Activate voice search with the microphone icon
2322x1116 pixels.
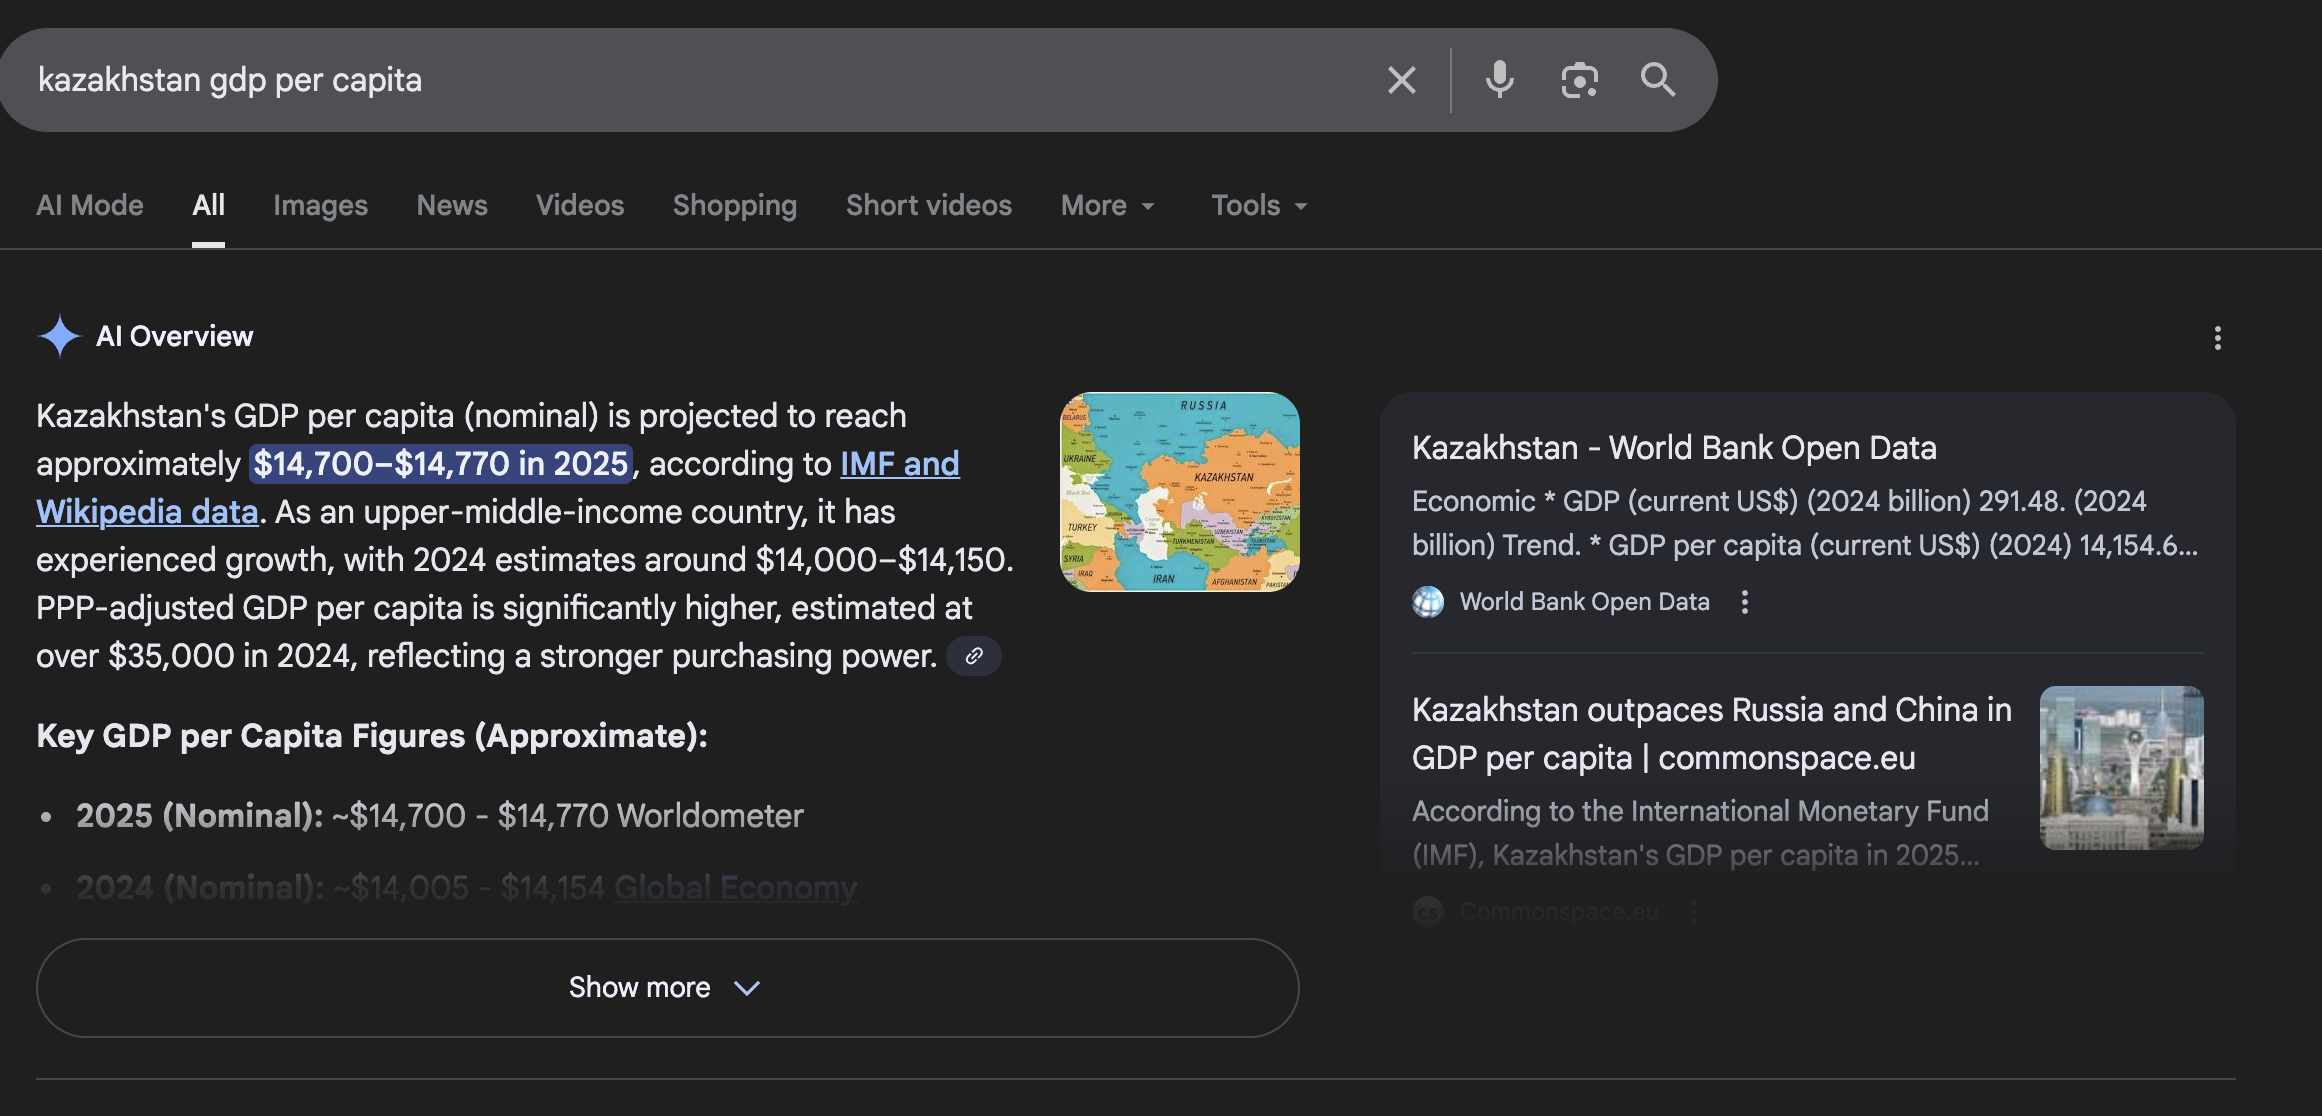coord(1499,79)
